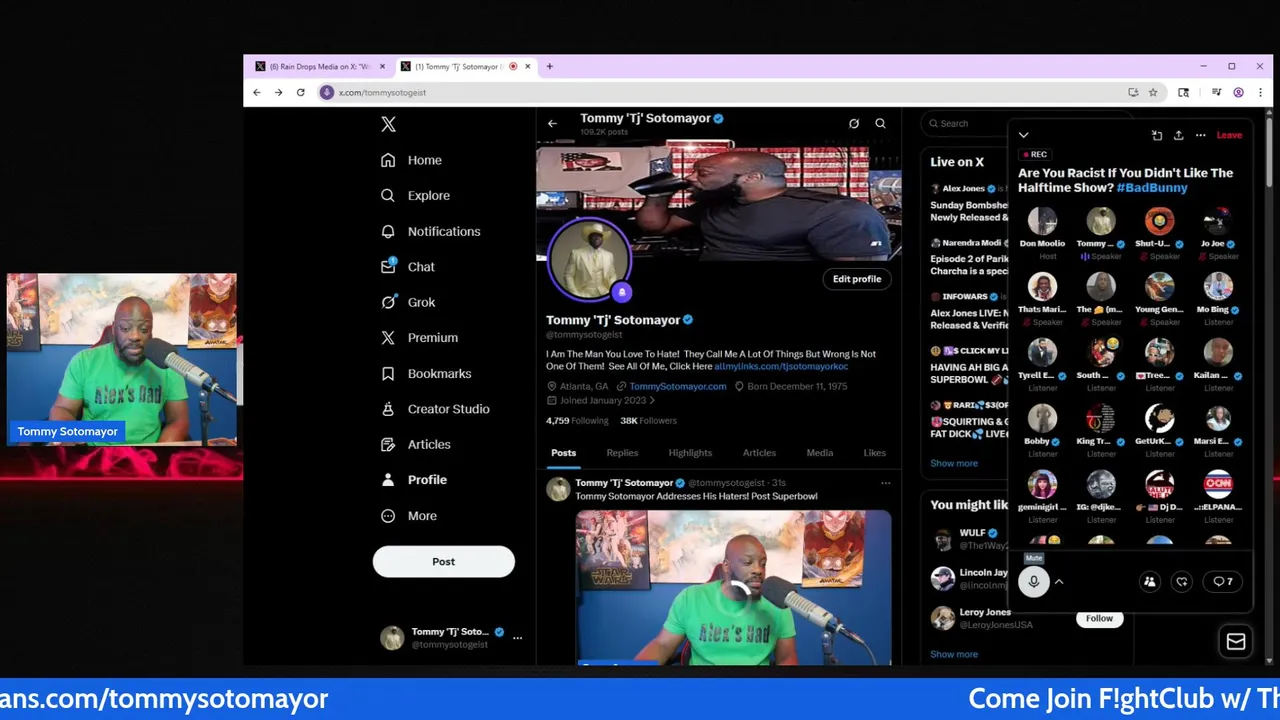
Task: Click the Grok summary icon in the profile header
Action: point(854,124)
